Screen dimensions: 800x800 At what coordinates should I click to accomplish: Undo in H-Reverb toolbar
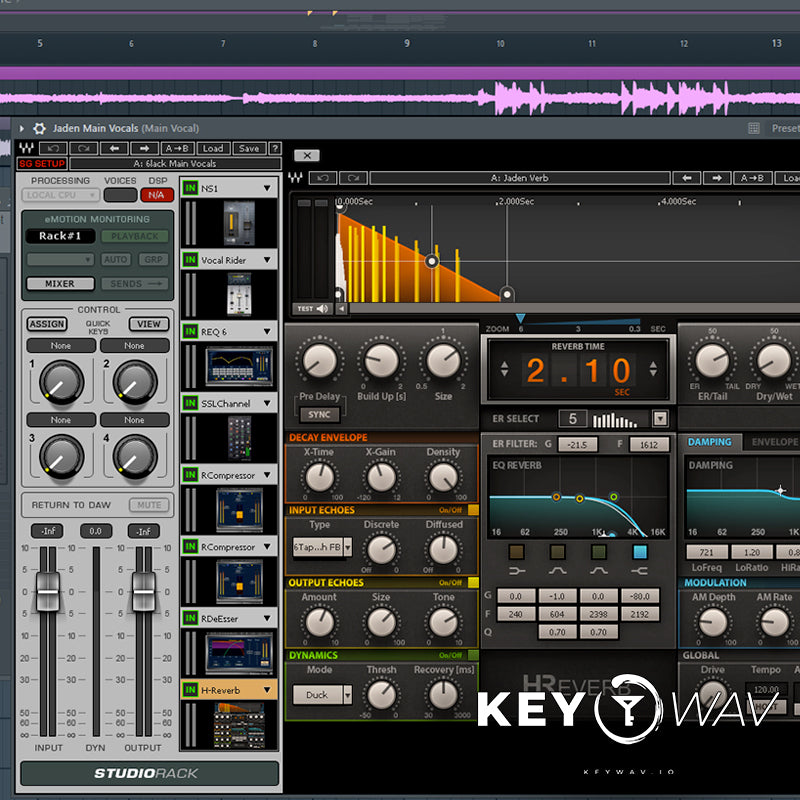click(323, 178)
